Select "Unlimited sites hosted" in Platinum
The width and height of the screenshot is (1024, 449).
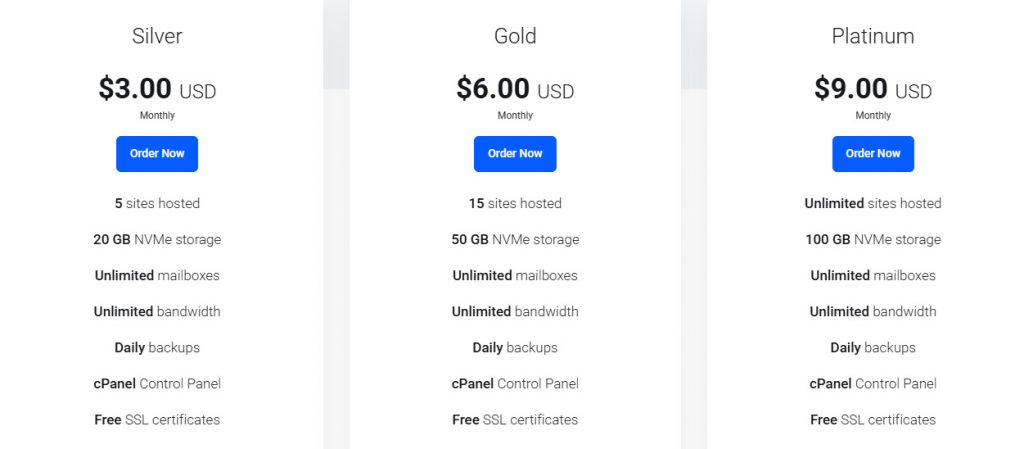[x=873, y=203]
